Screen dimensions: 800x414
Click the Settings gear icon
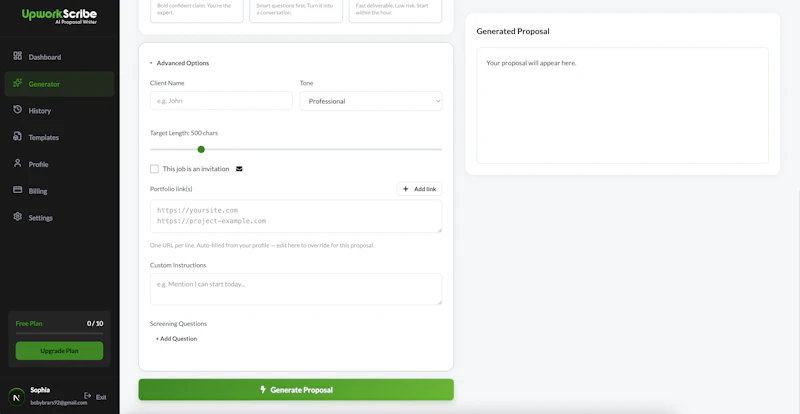coord(17,216)
